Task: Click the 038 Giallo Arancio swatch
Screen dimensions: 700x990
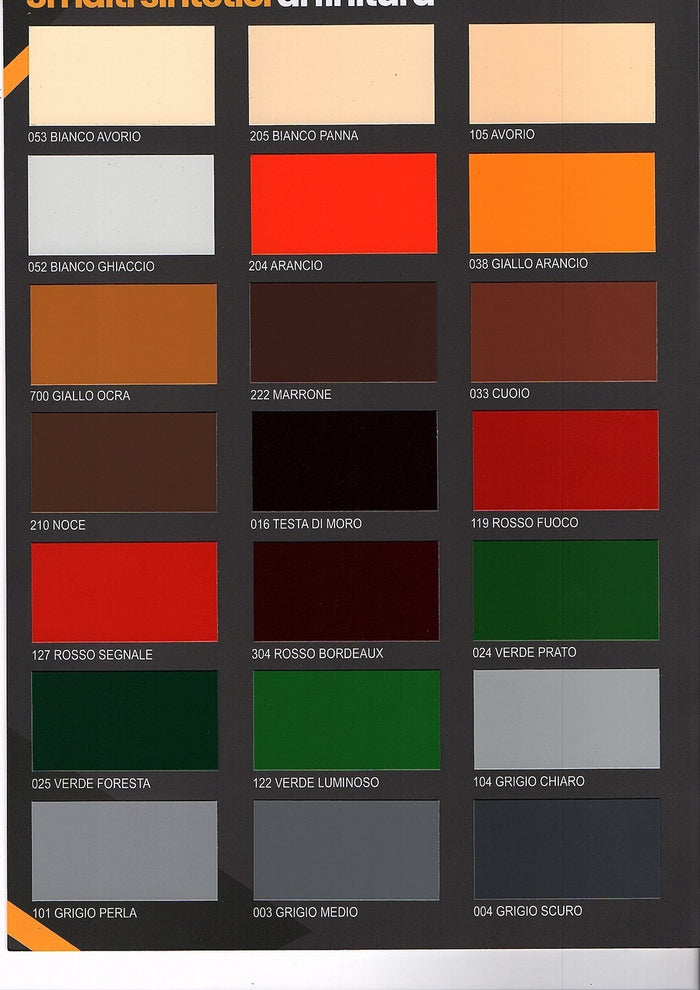Action: (x=562, y=203)
